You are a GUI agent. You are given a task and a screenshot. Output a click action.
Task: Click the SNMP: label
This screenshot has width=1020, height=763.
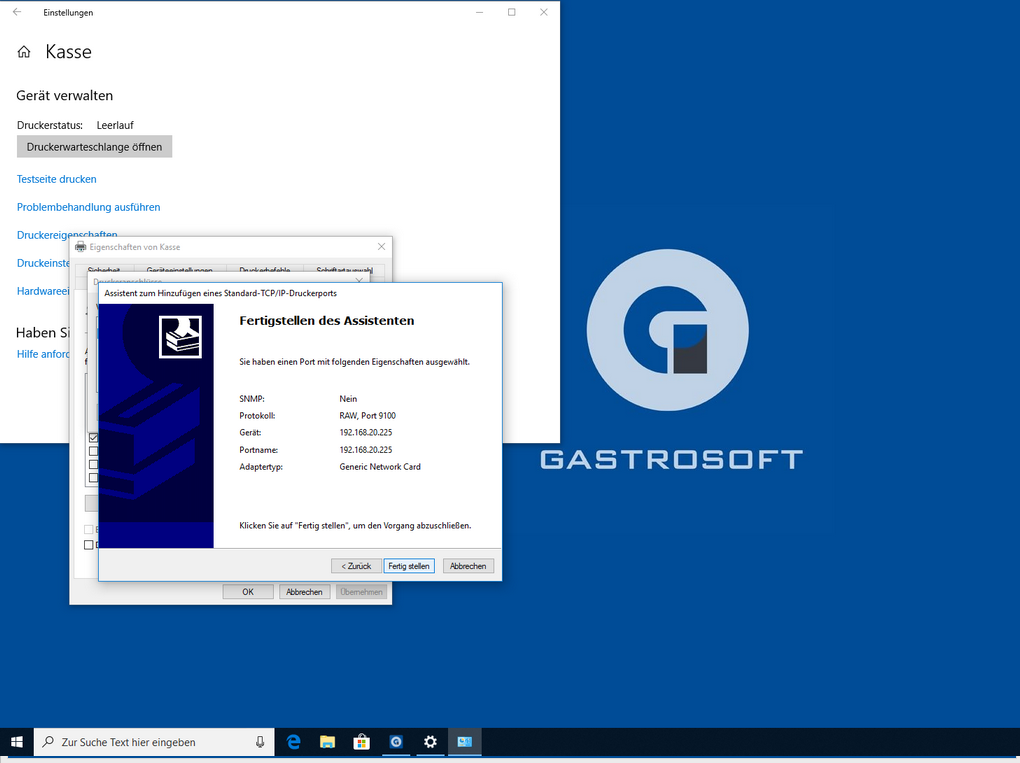[252, 399]
